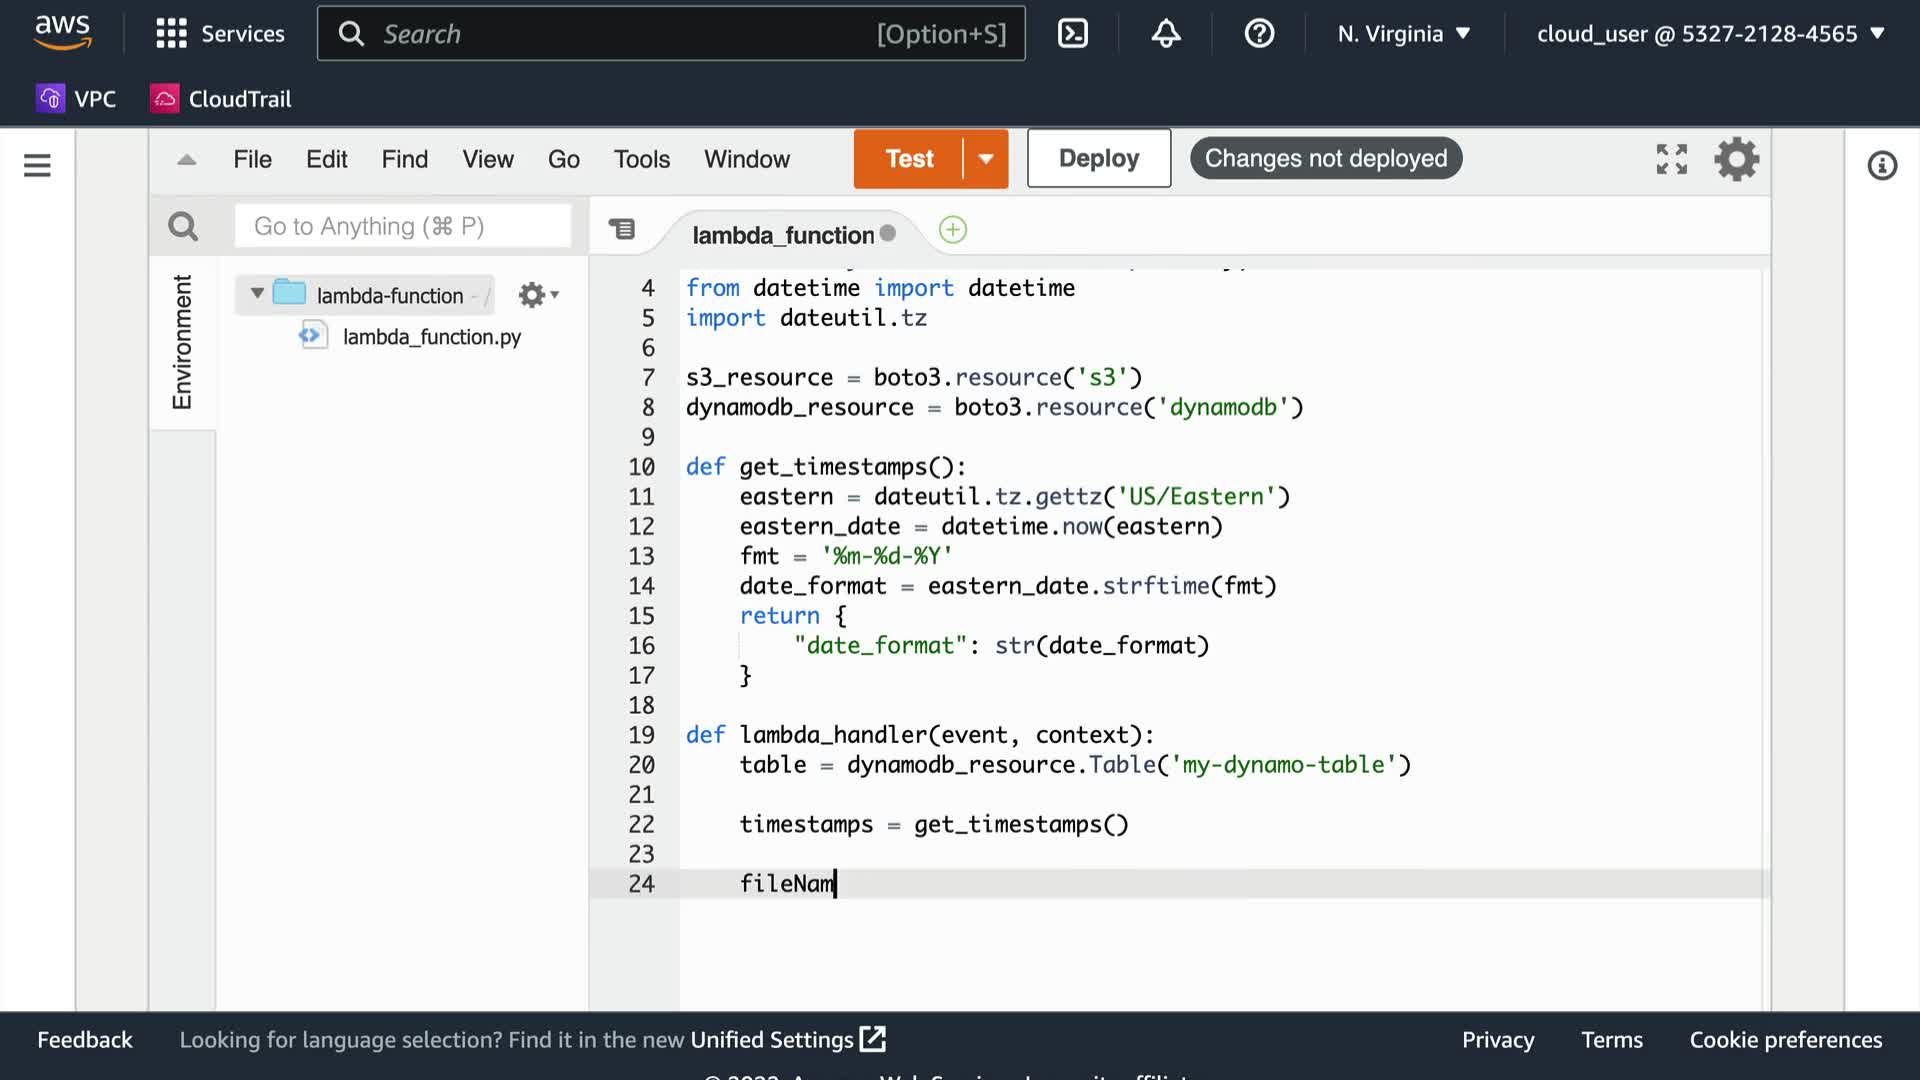Collapse the lambda-function folder tree

pos(257,294)
